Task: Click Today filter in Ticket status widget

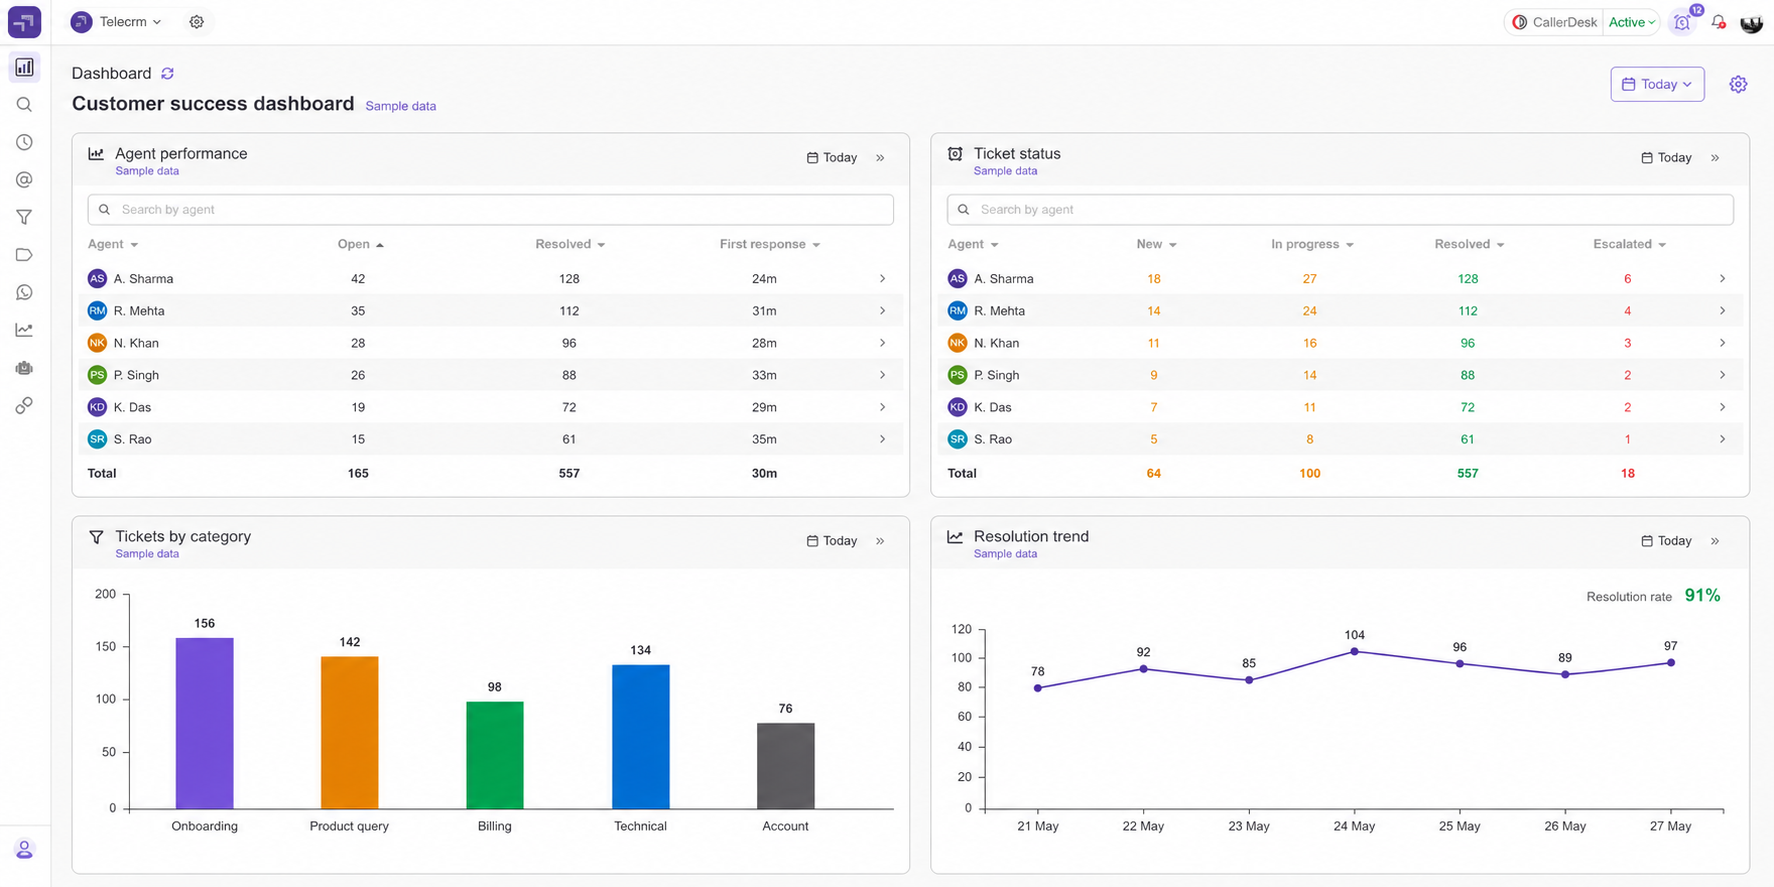Action: click(1667, 158)
